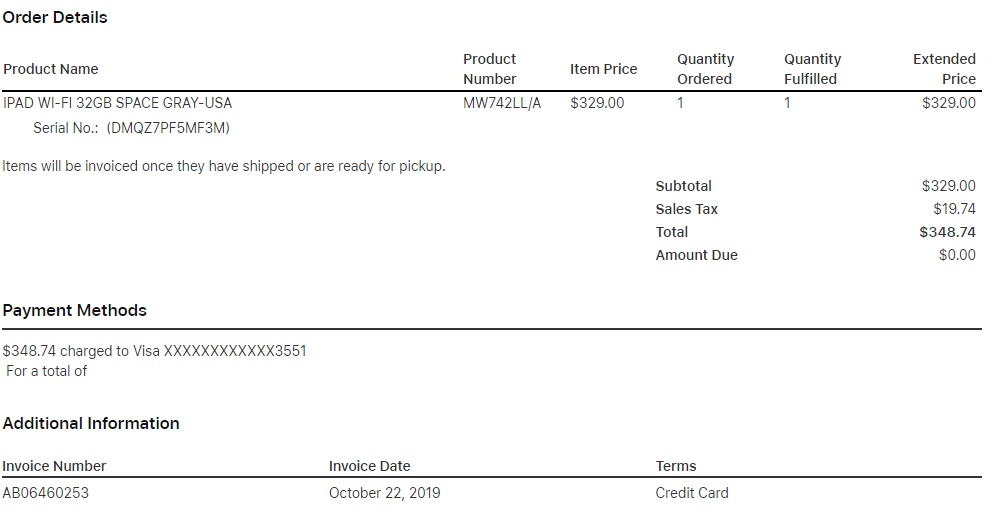Screen dimensions: 994x519
Task: Click the Quantity Fulfilled column header
Action: 812,69
